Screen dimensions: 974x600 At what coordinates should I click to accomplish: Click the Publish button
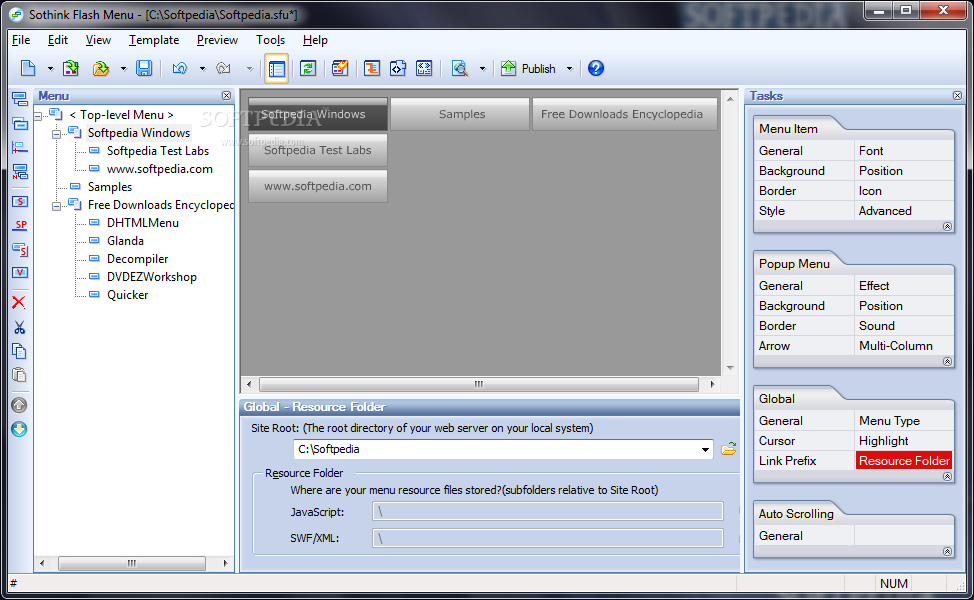pos(529,68)
